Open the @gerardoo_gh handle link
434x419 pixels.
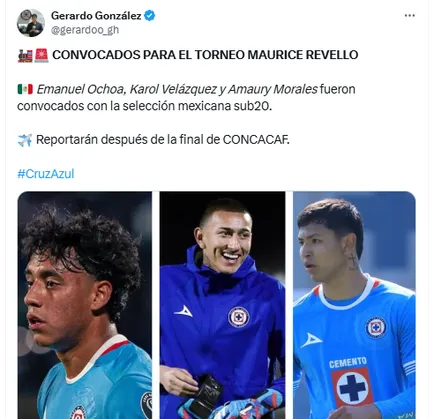[85, 30]
